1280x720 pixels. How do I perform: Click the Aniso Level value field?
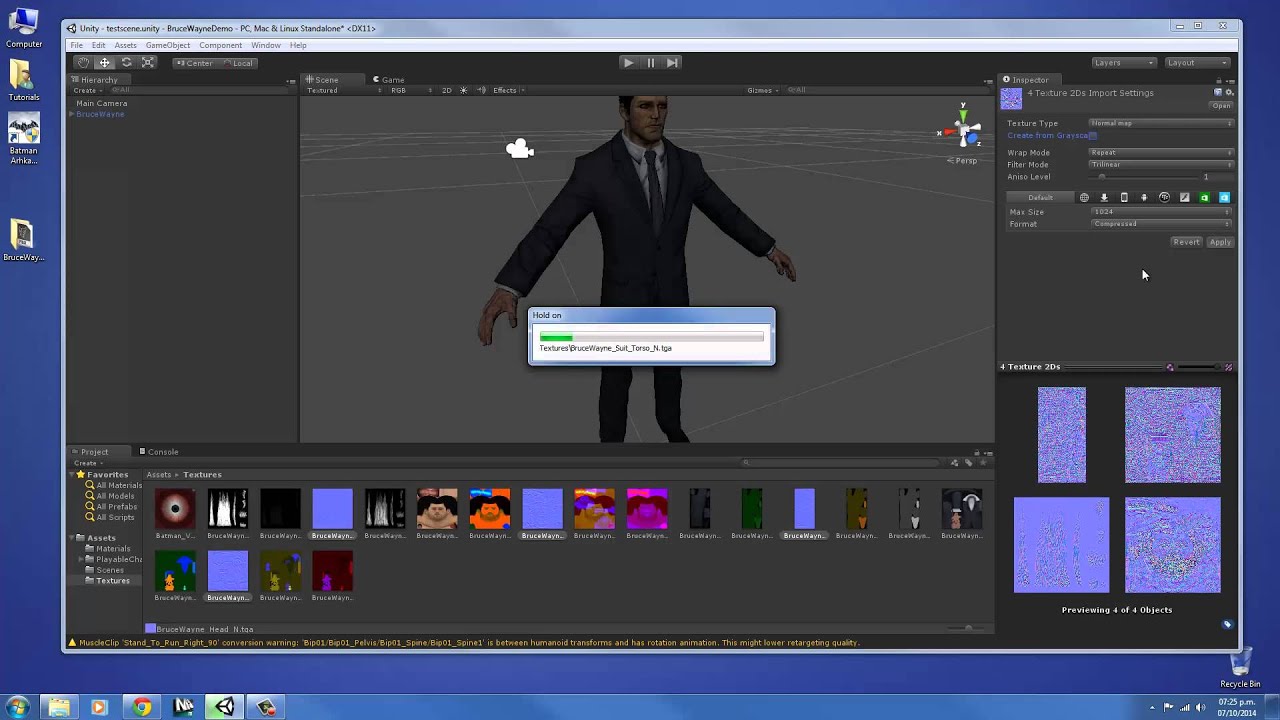(x=1217, y=177)
